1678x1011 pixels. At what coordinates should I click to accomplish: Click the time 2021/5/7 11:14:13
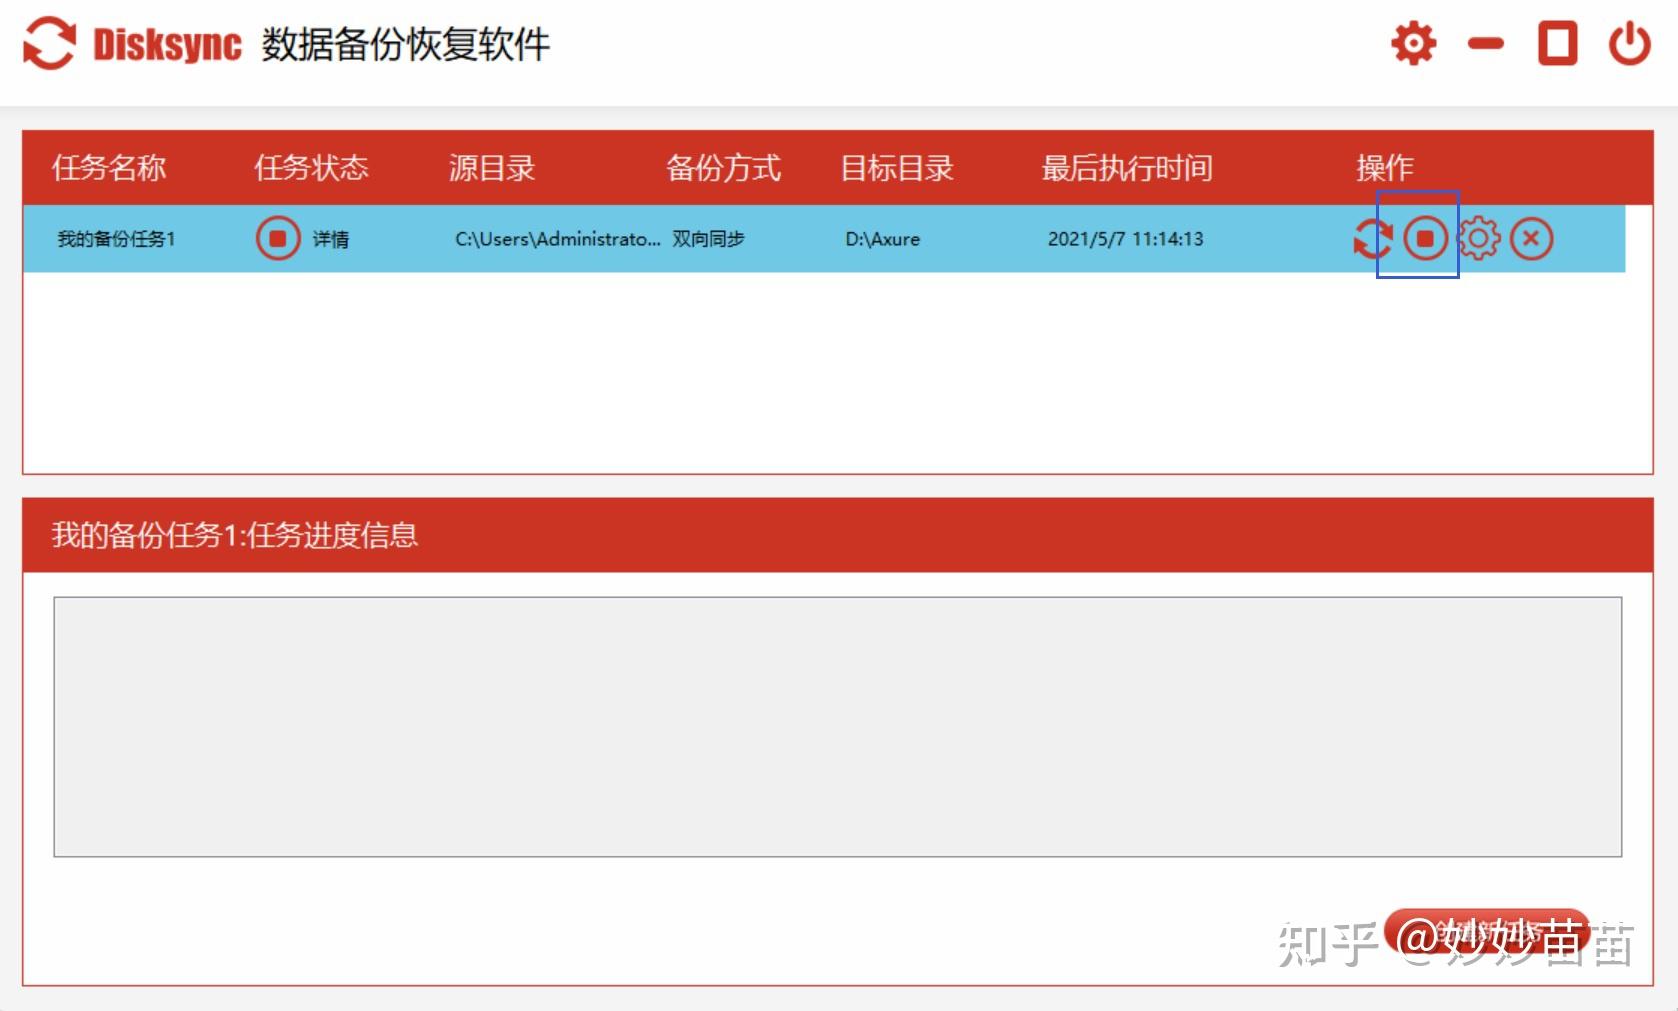pyautogui.click(x=1125, y=239)
